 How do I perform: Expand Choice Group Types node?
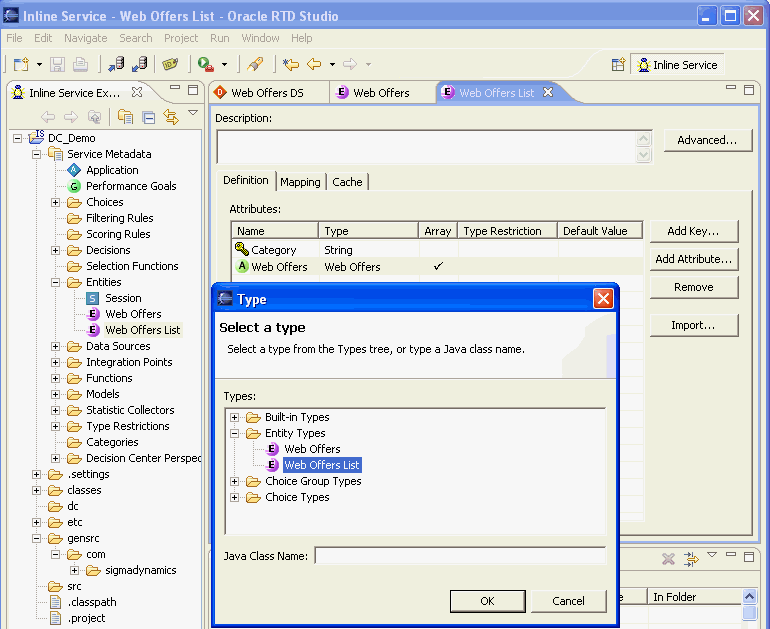click(x=235, y=481)
